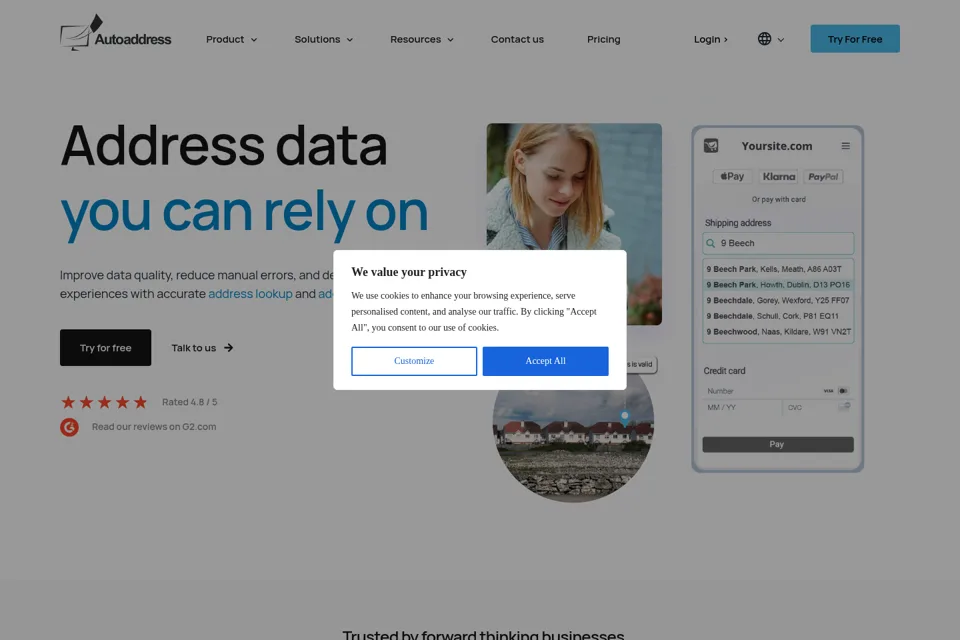Click the map pin on the houses image
This screenshot has width=960, height=640.
point(624,418)
